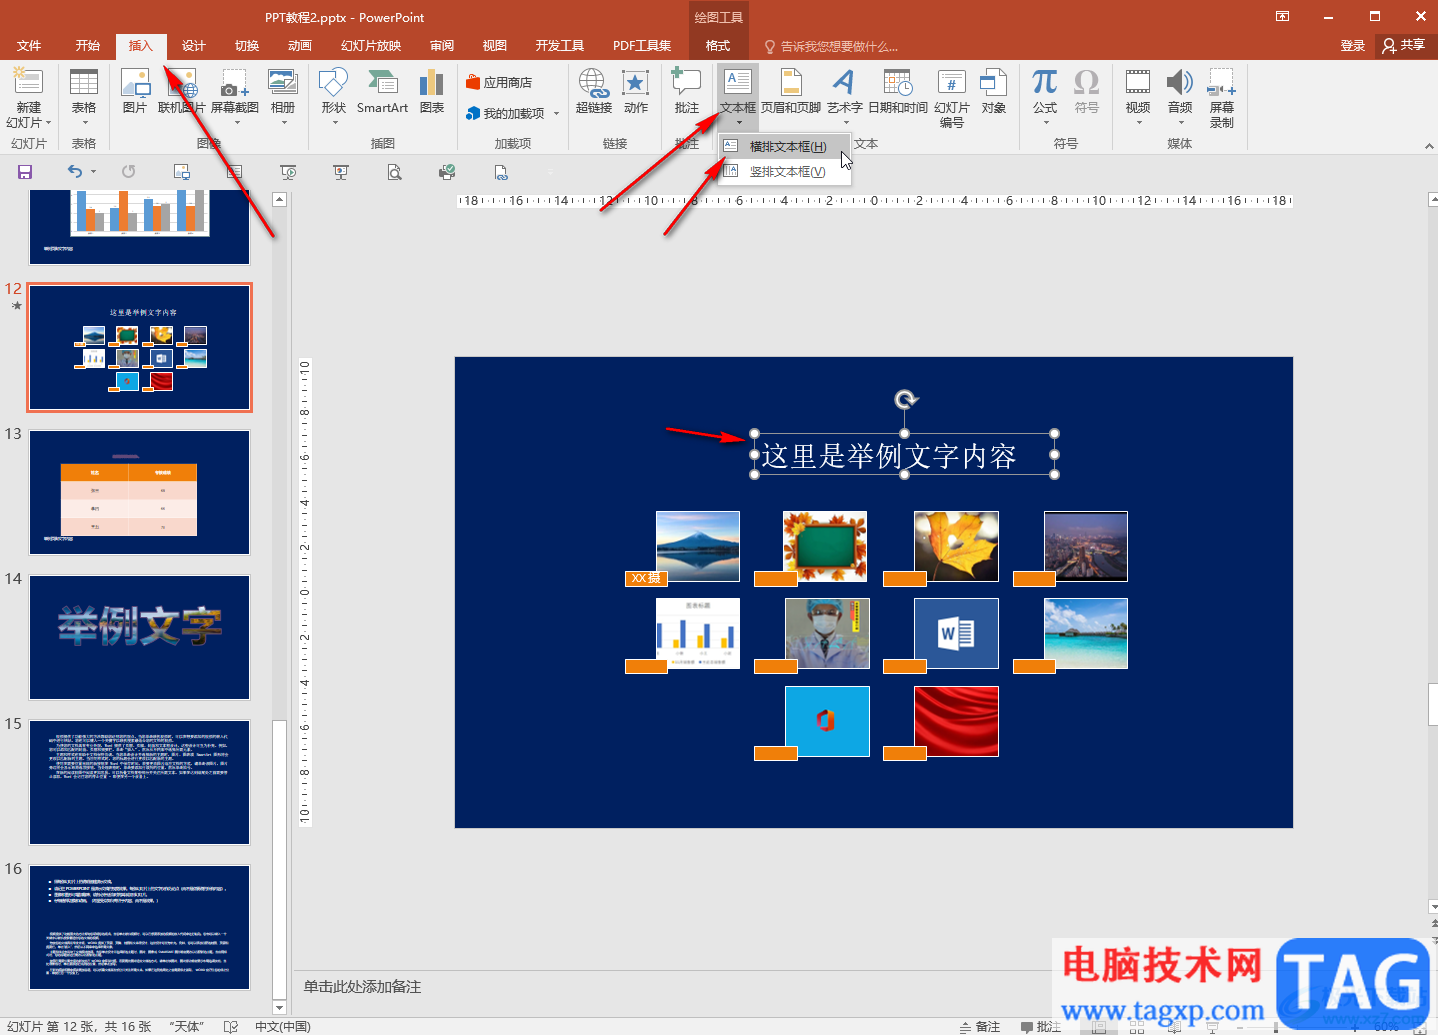1438x1035 pixels.
Task: Insert 幻灯片编号 slide number
Action: tap(952, 98)
